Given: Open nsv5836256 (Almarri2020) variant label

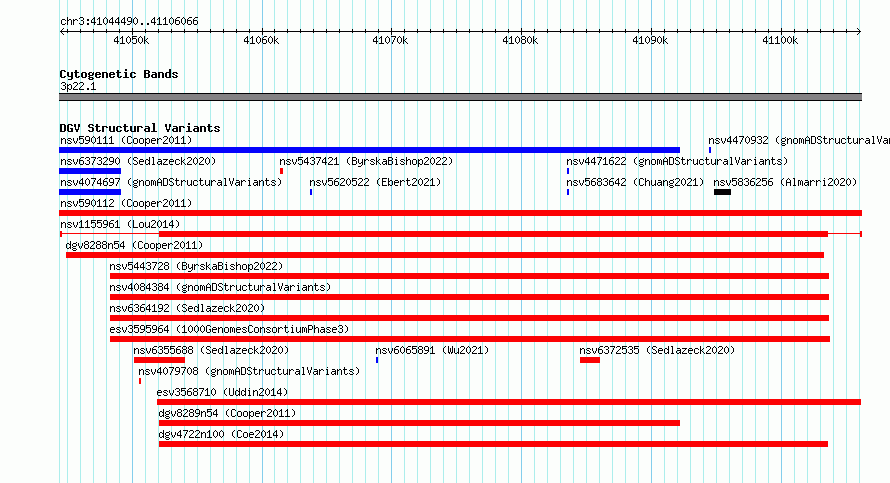Looking at the screenshot, I should 785,182.
